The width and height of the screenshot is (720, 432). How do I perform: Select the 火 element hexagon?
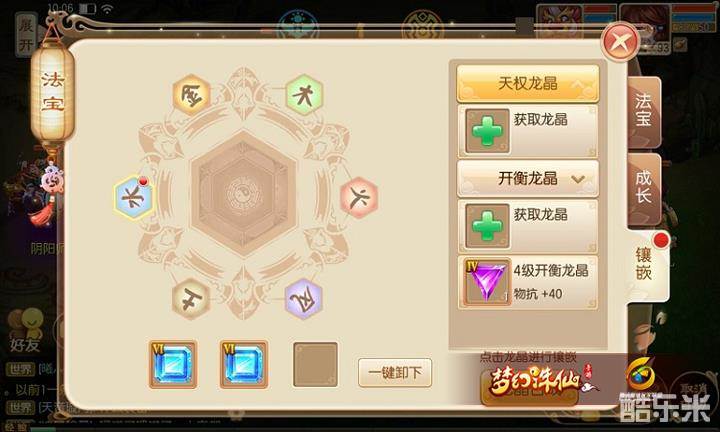tap(359, 198)
